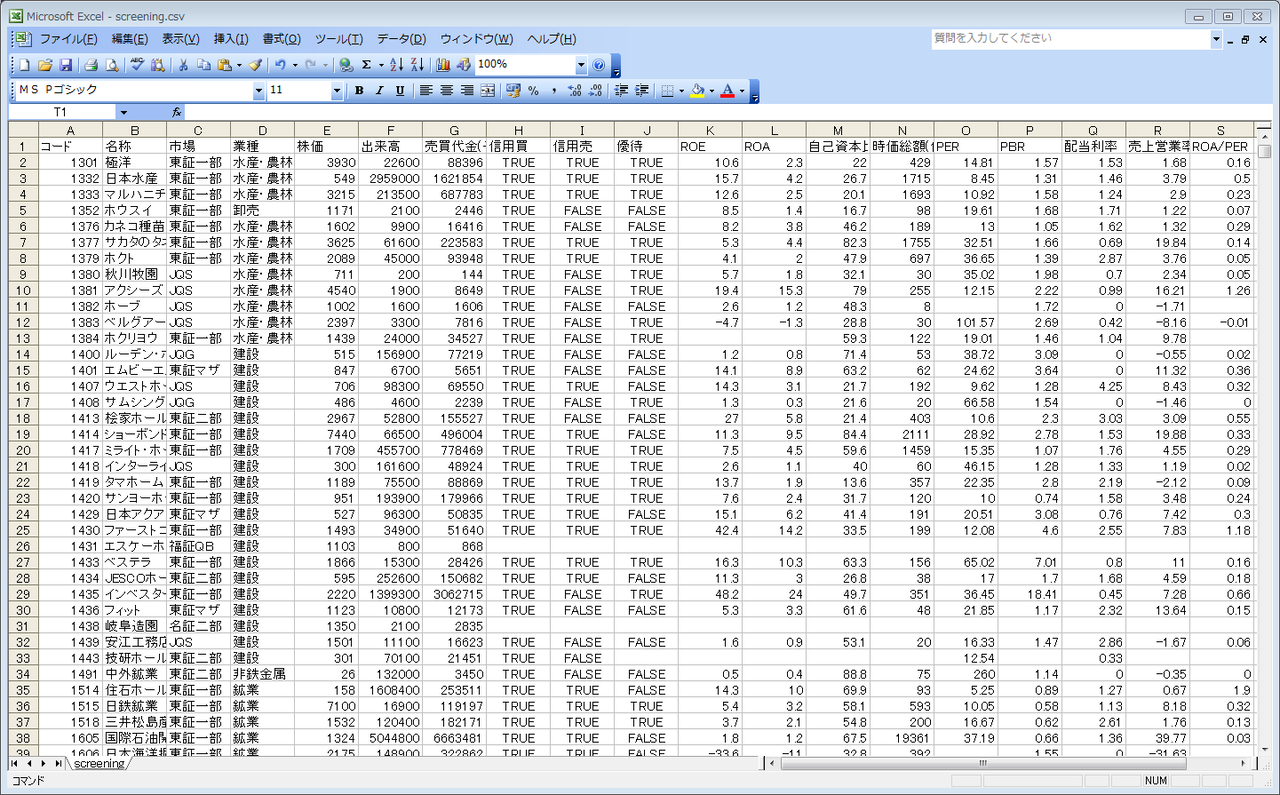The width and height of the screenshot is (1280, 795).
Task: Run the spelling check tool
Action: point(138,65)
